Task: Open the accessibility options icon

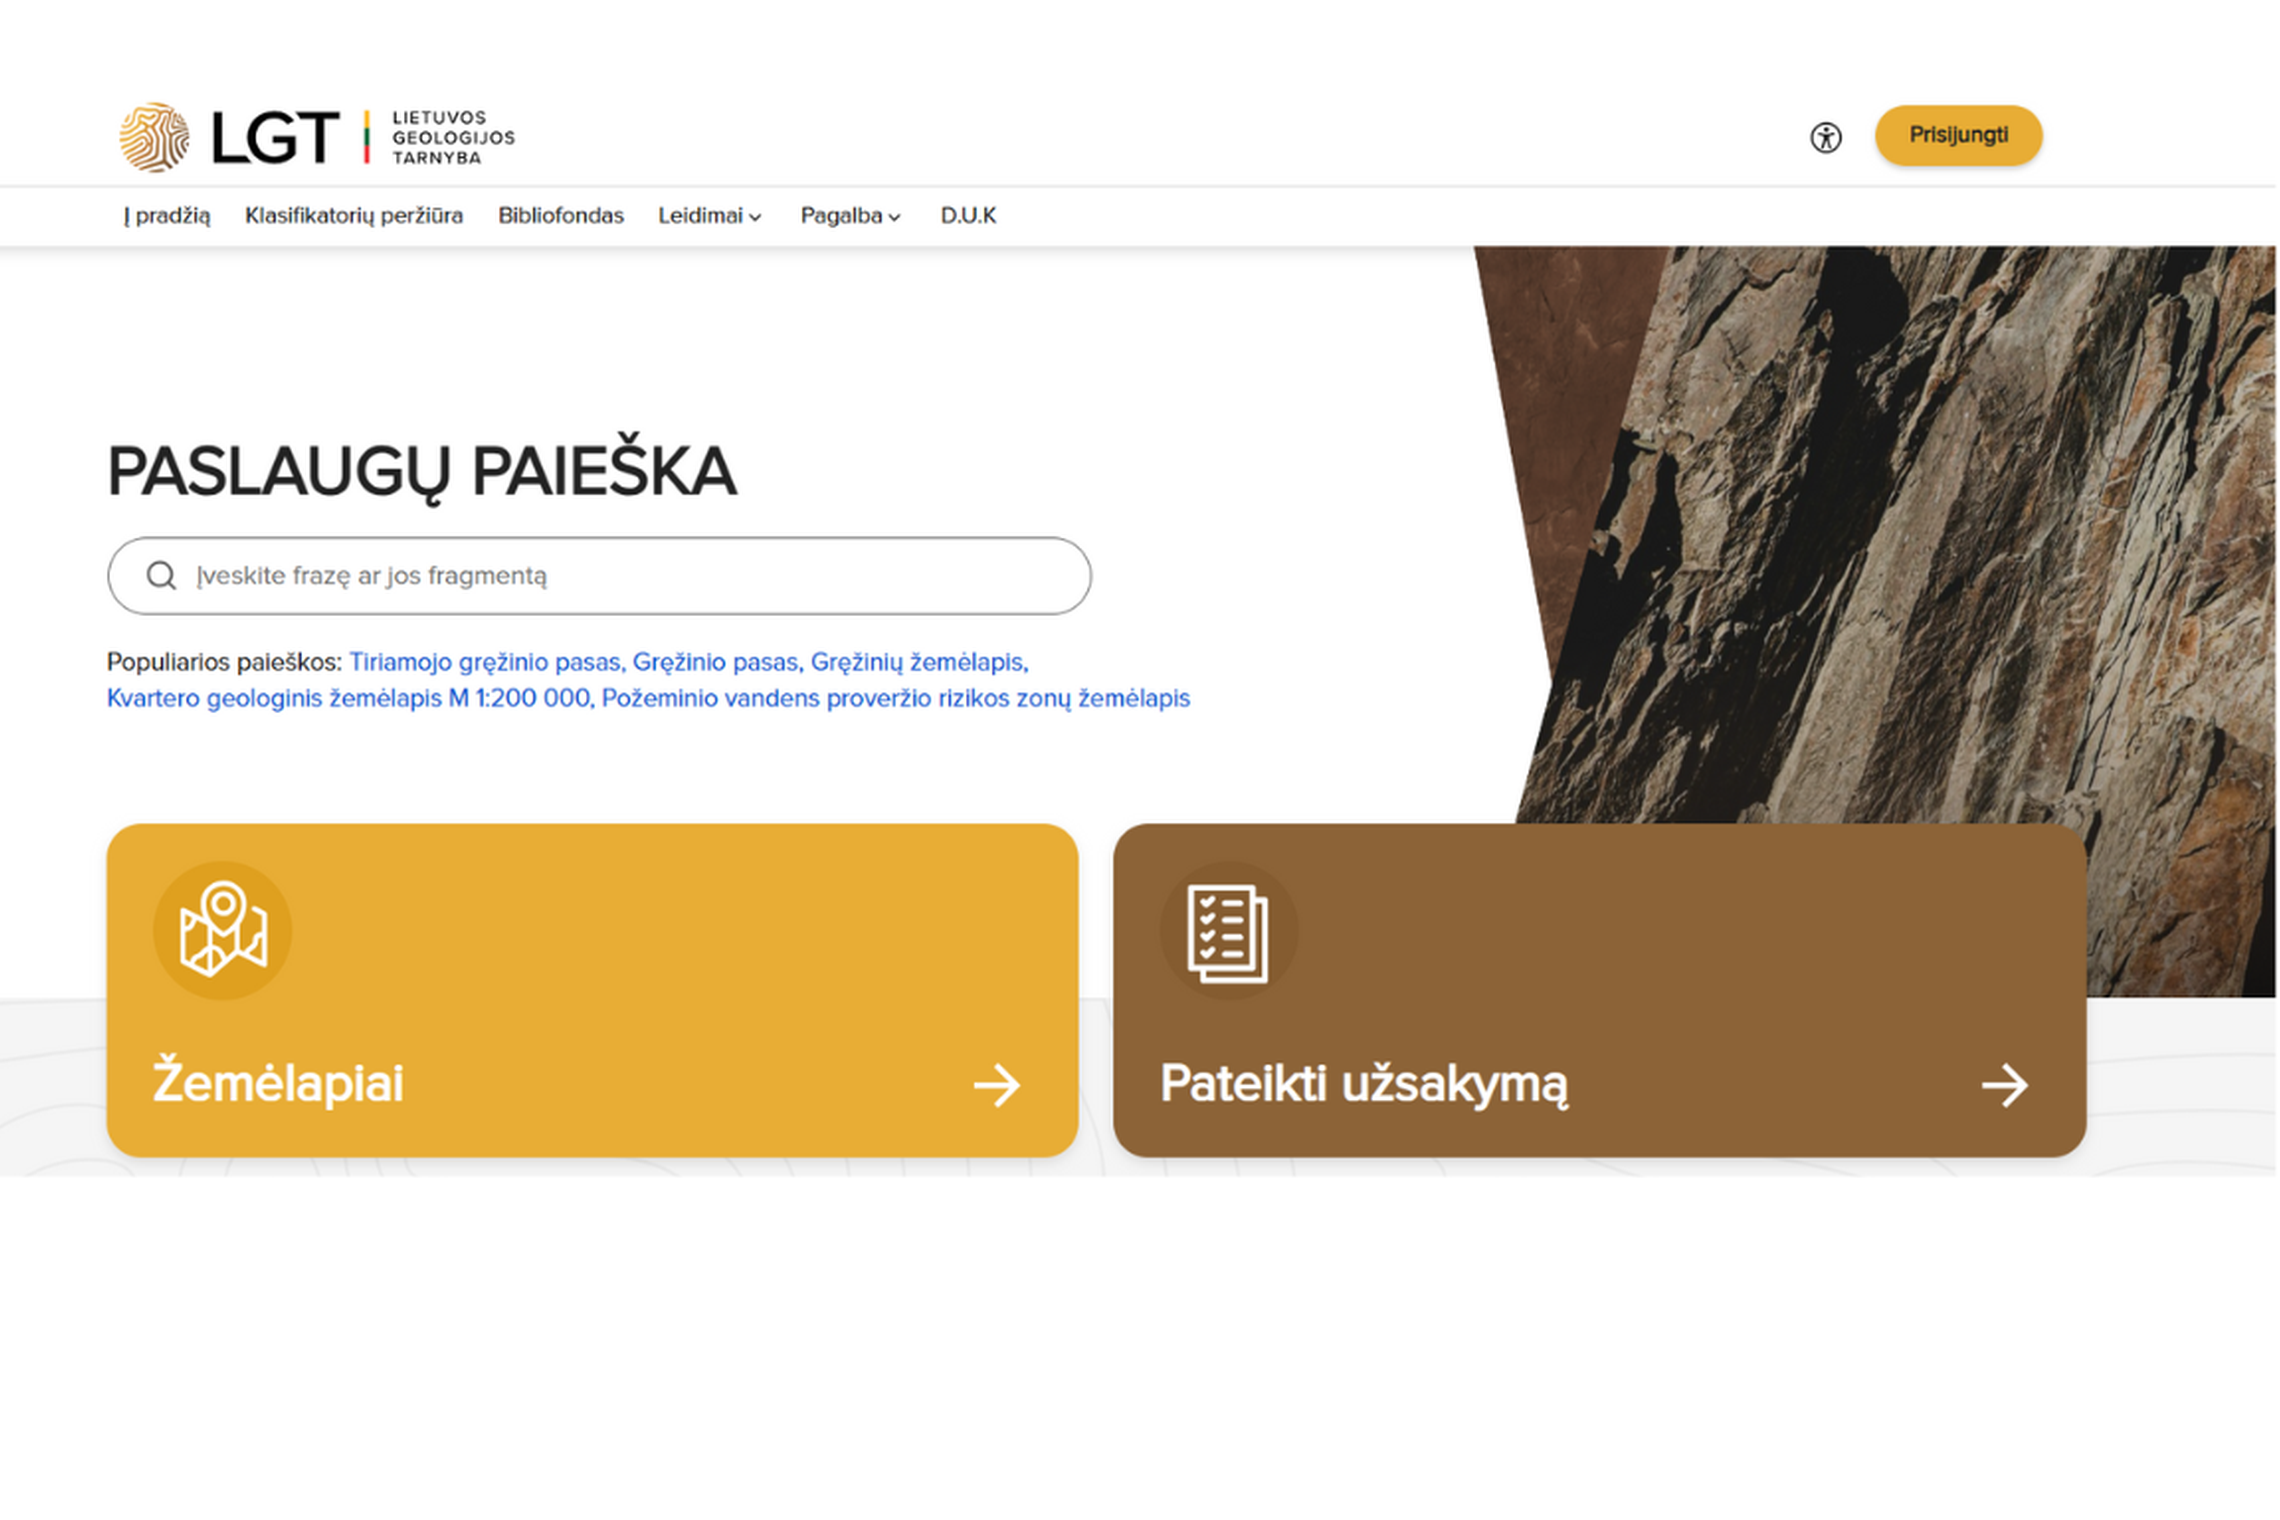Action: 1826,137
